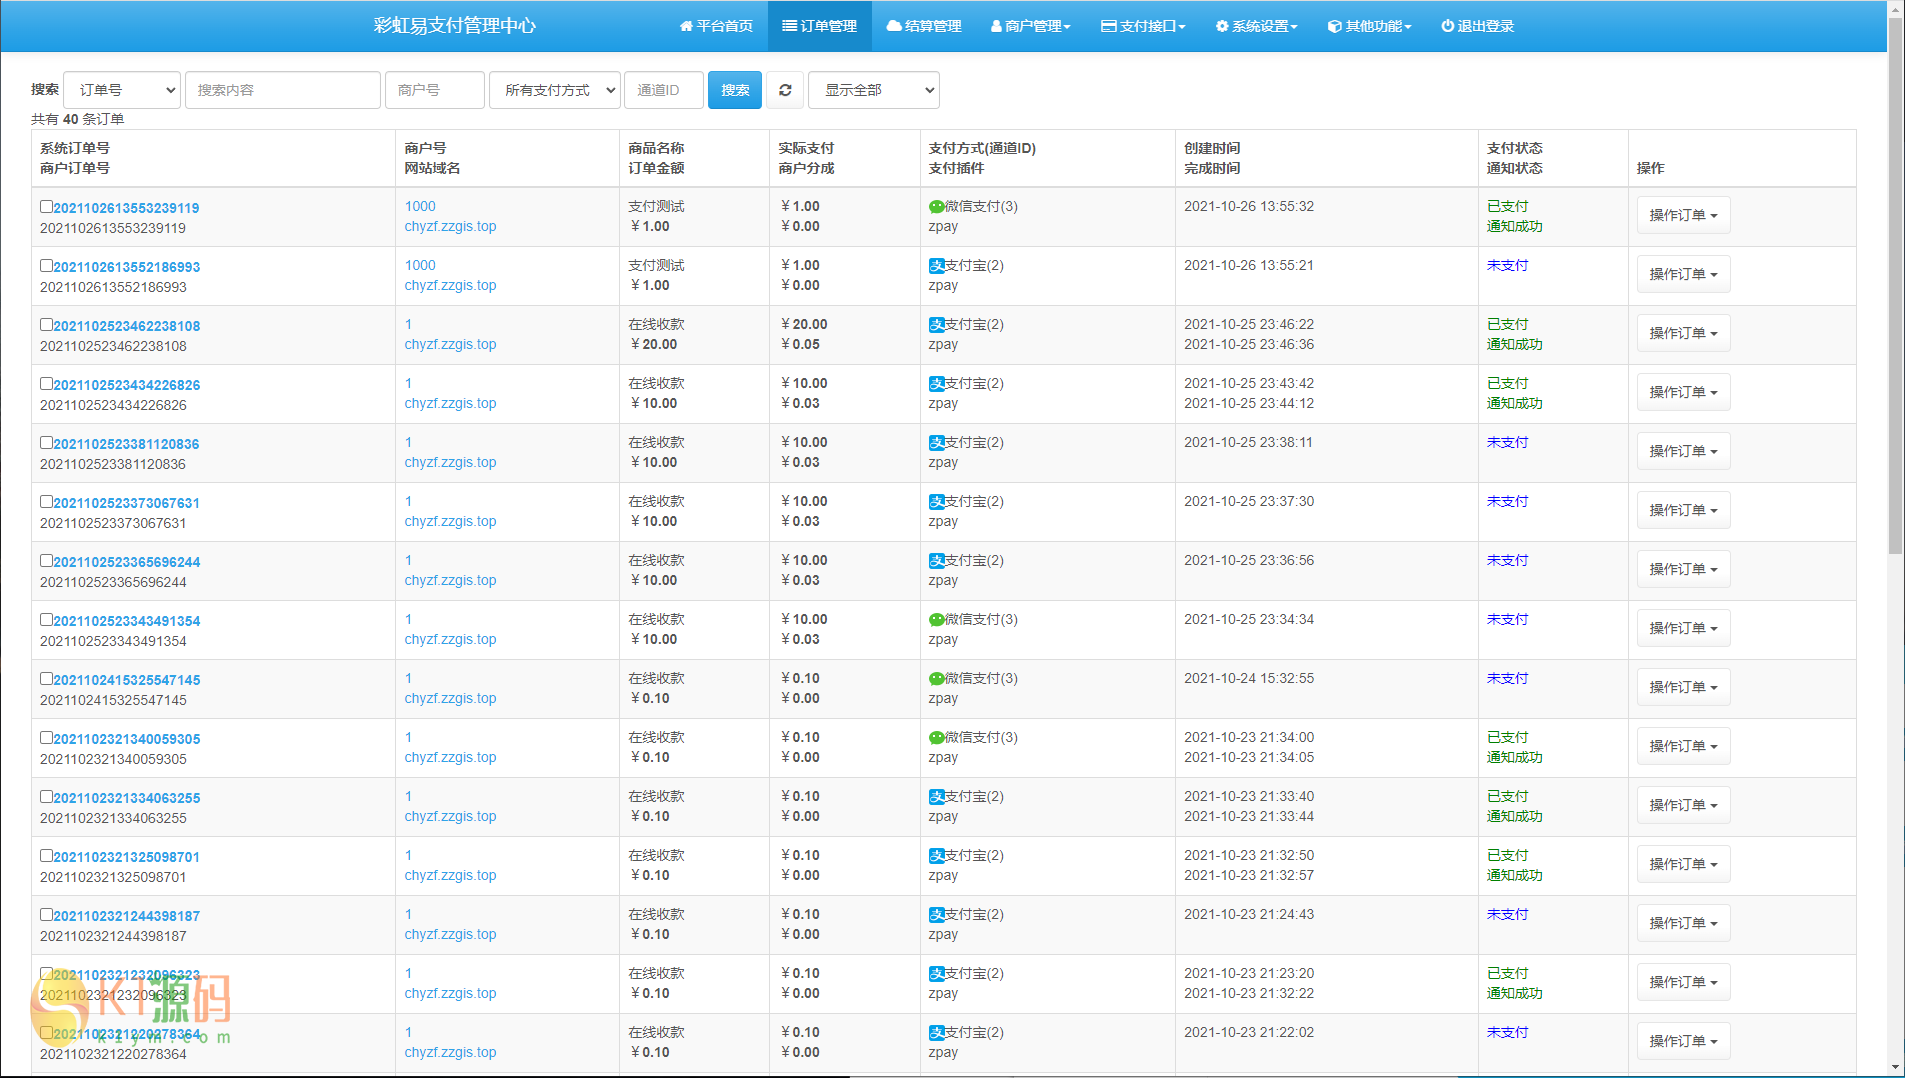This screenshot has height=1078, width=1905.
Task: Click Alipay icon in order 2021102523434226826
Action: (936, 384)
